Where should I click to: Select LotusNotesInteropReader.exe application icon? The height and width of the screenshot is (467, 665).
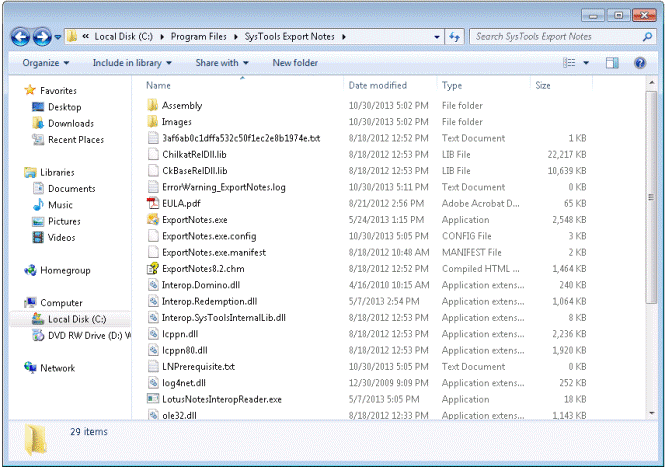pos(153,399)
